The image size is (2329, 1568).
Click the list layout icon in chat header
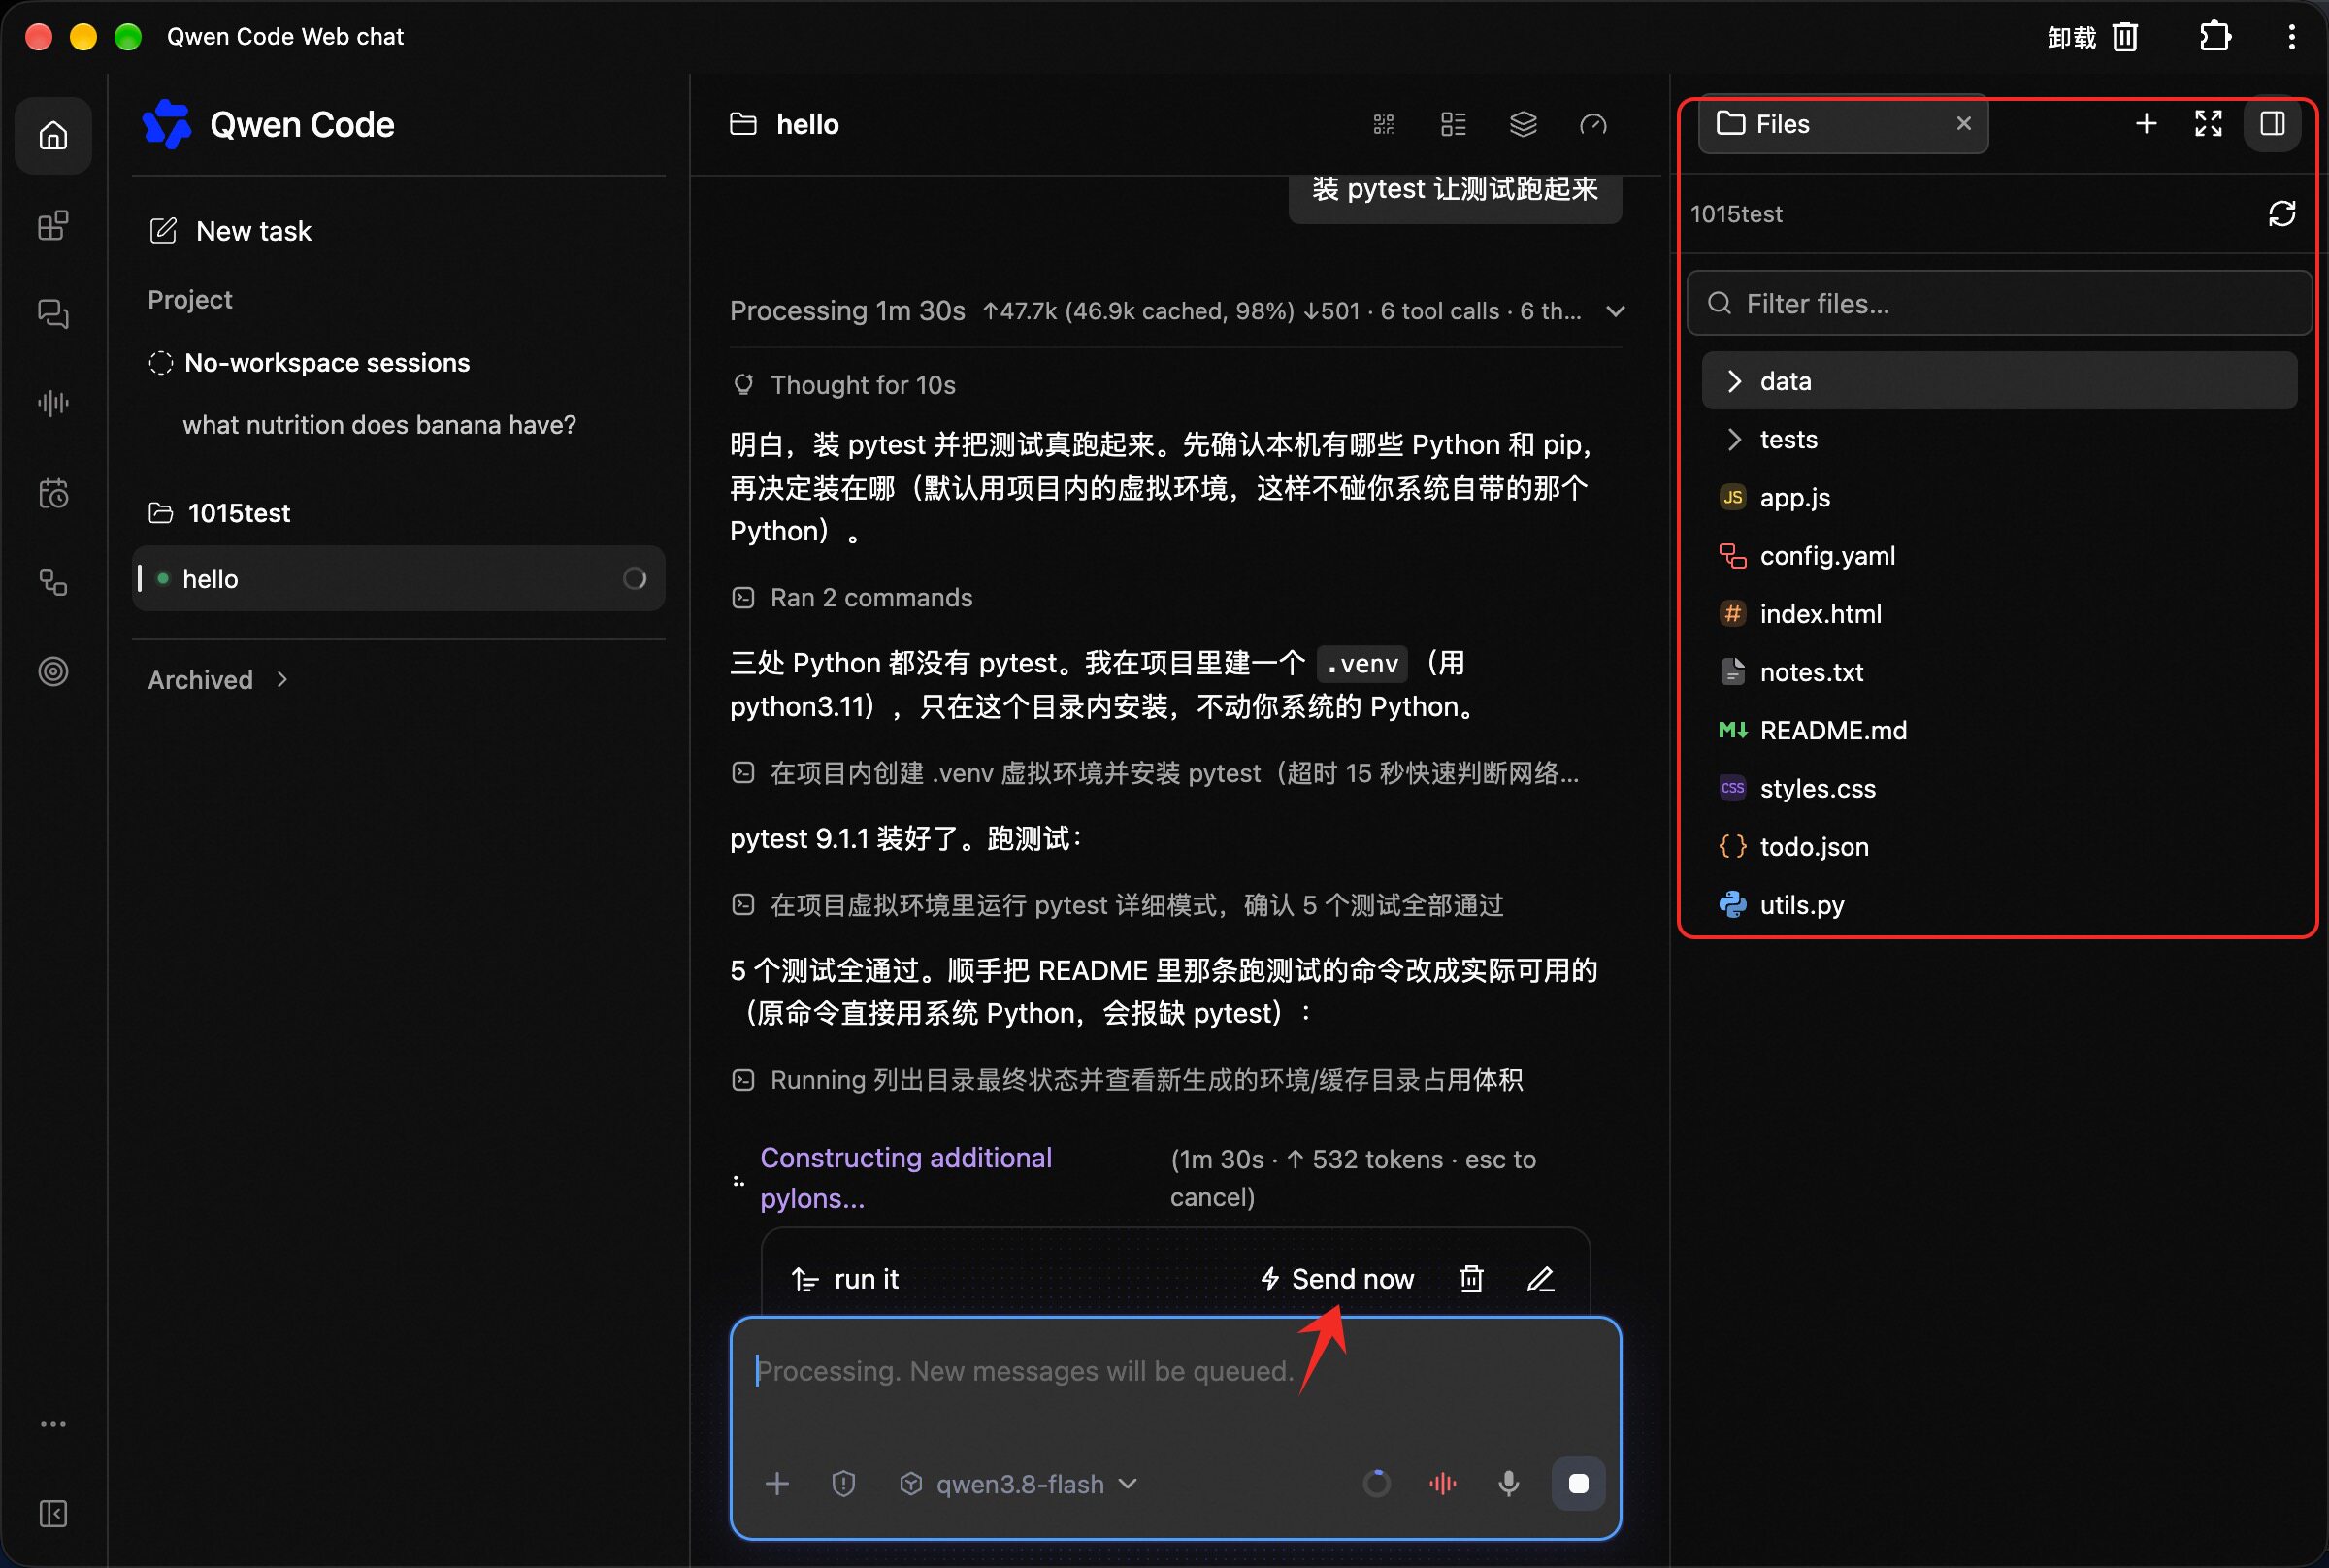pyautogui.click(x=1453, y=124)
